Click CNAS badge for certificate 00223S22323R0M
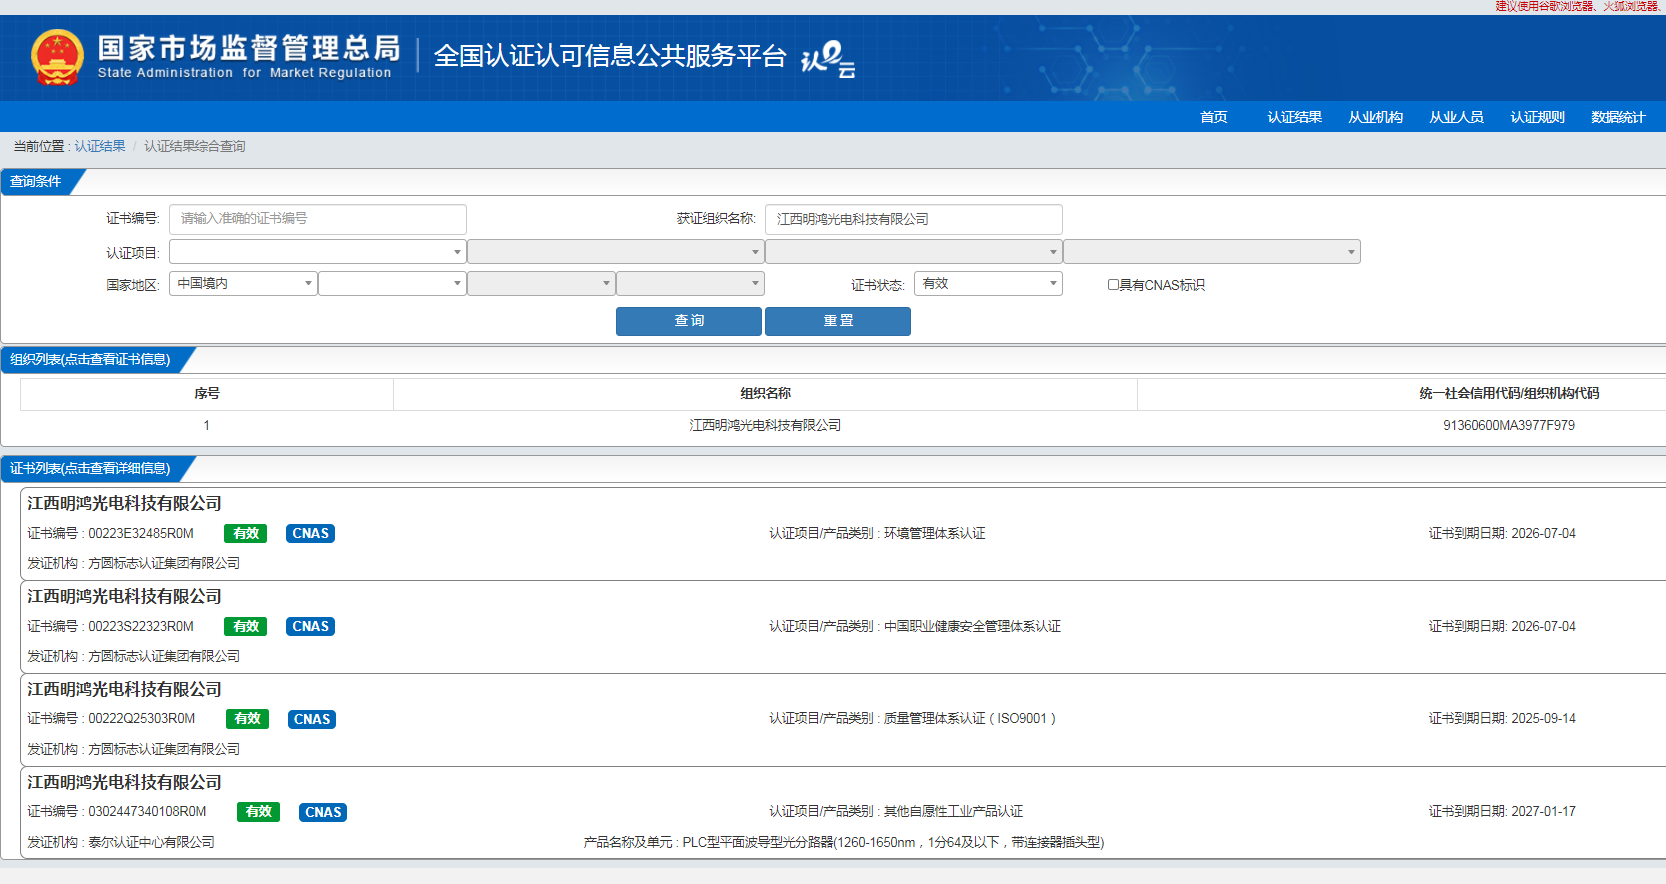The image size is (1666, 884). pos(310,627)
